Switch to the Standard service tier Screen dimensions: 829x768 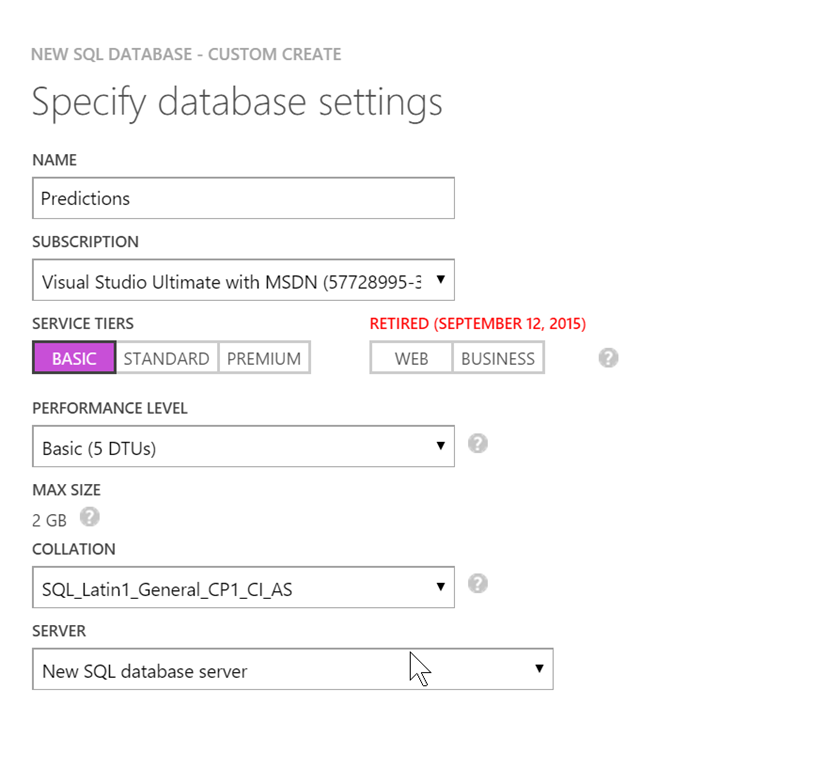click(x=166, y=358)
